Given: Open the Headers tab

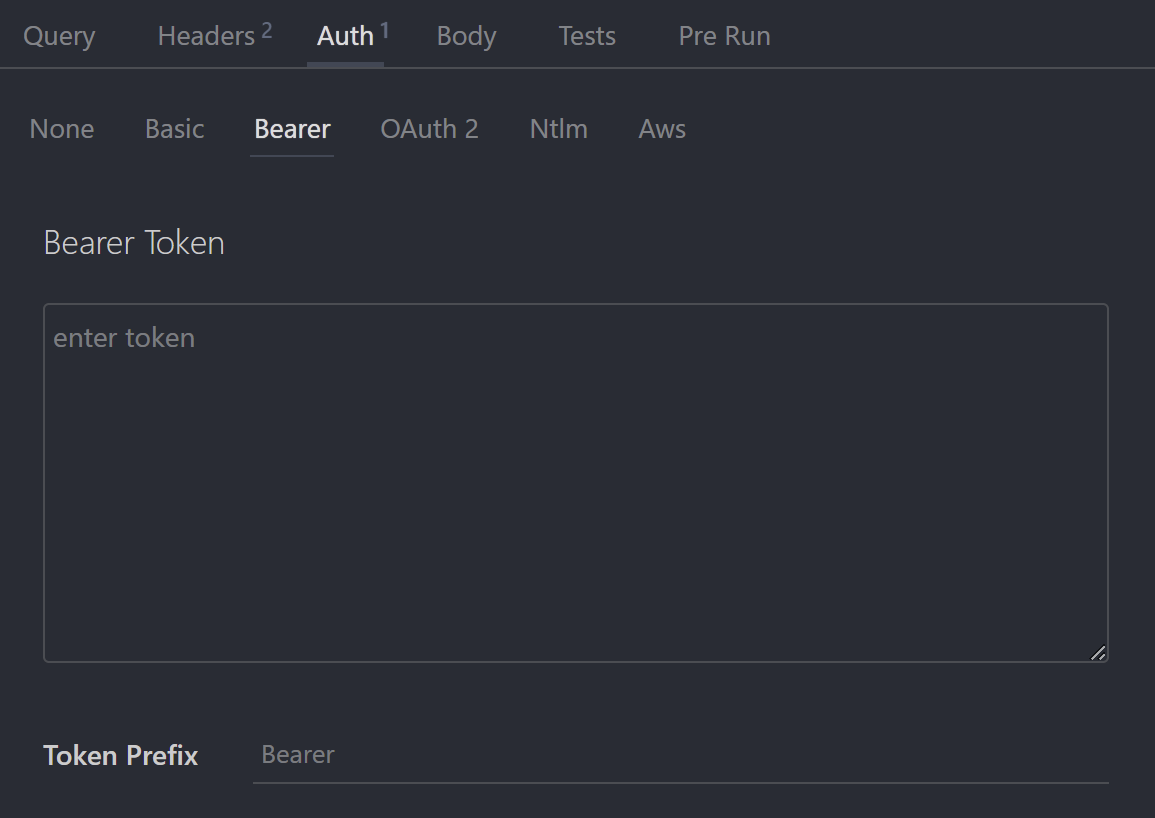Looking at the screenshot, I should (205, 36).
